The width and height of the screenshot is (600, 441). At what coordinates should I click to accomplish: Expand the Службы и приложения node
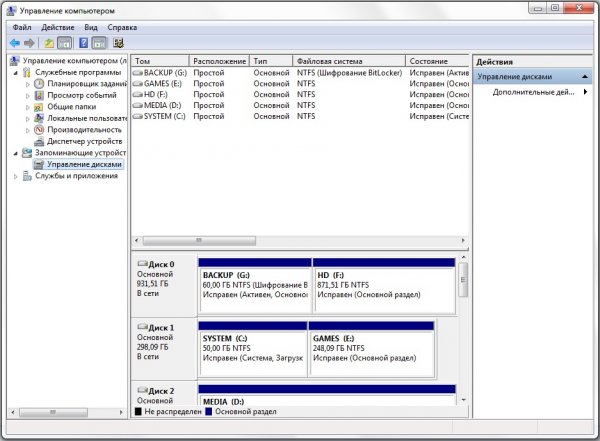(x=16, y=176)
